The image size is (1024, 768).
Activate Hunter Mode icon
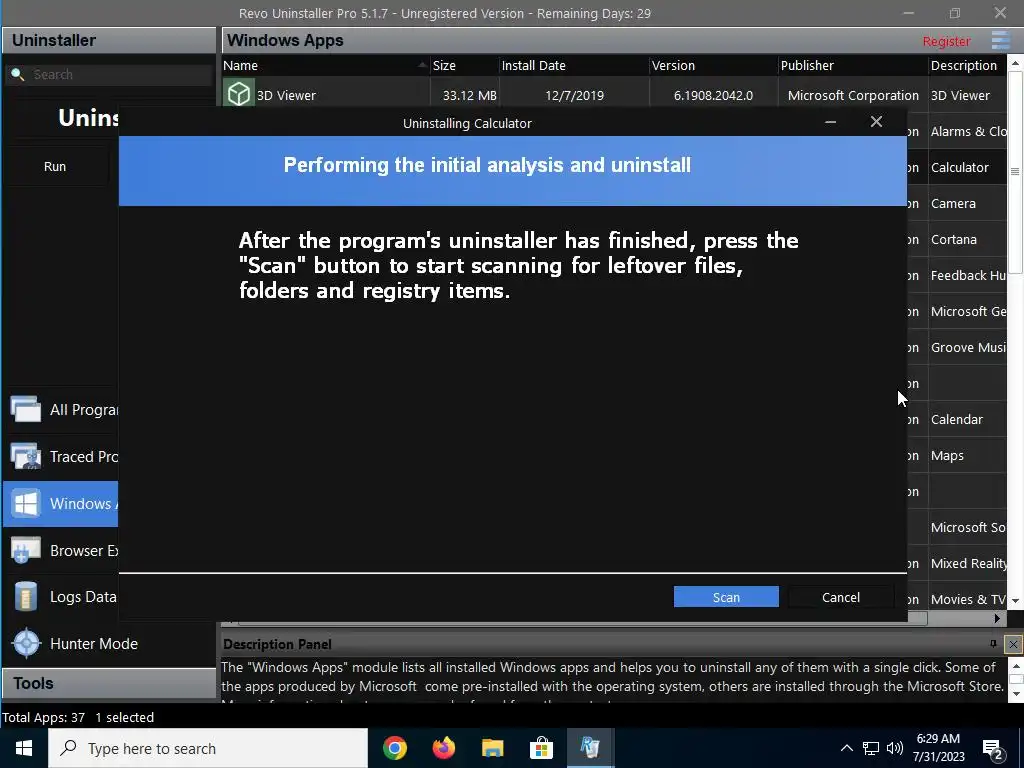[x=27, y=643]
